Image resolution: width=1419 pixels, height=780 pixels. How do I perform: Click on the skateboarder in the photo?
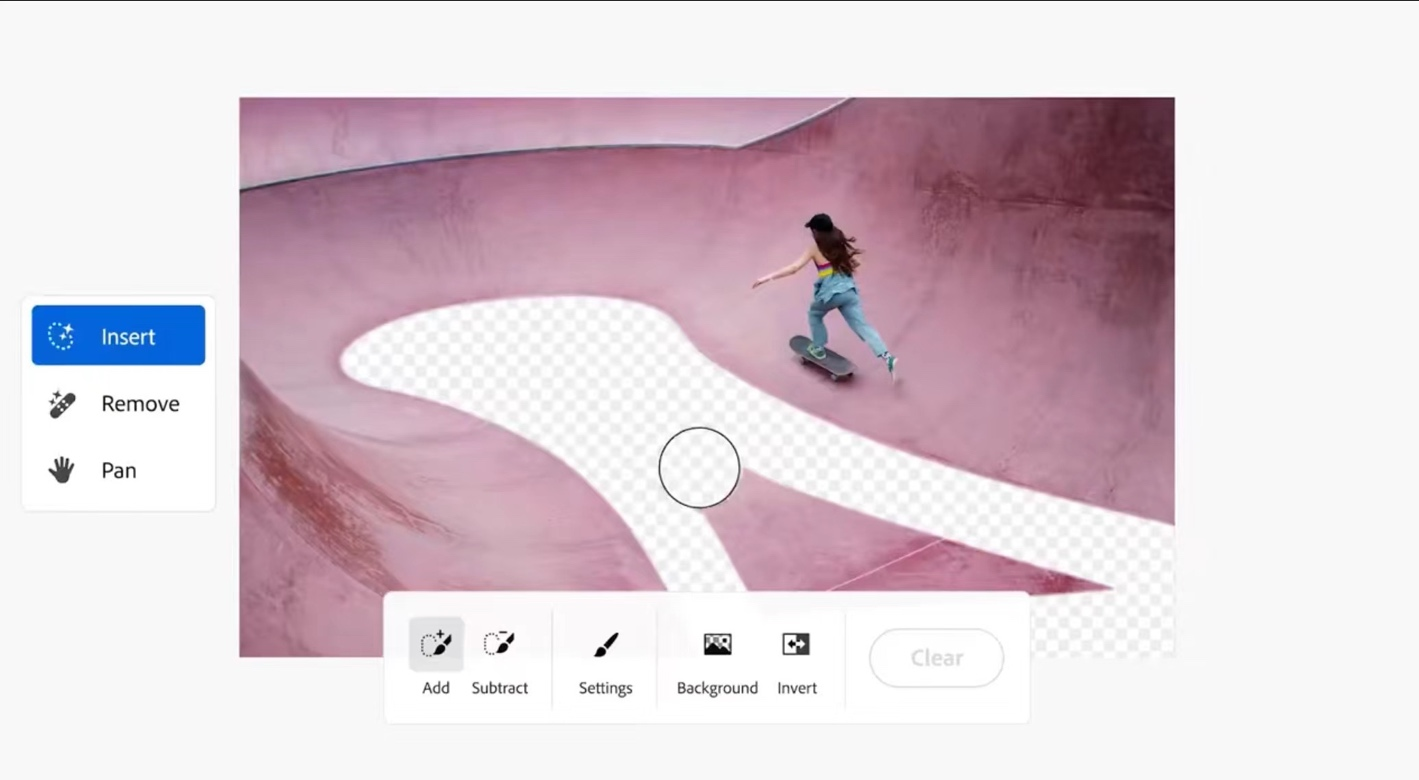[x=833, y=290]
